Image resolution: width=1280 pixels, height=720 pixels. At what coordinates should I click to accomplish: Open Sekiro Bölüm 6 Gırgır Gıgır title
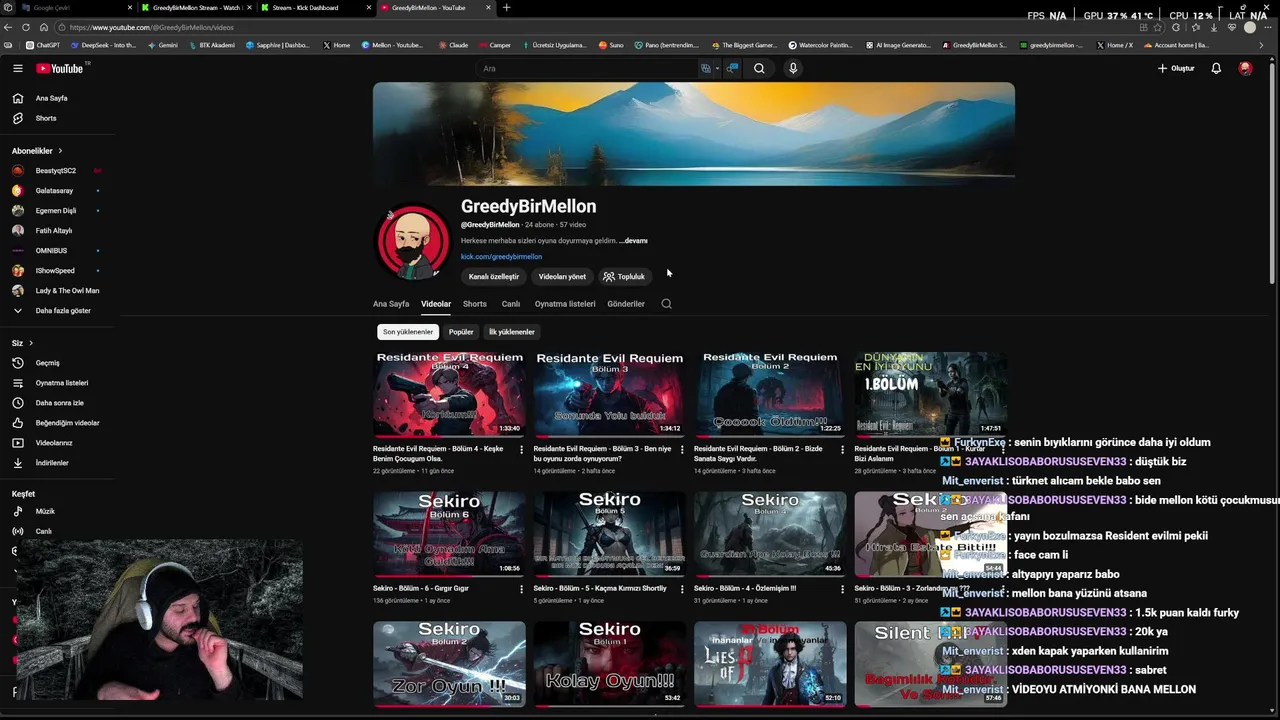click(x=421, y=589)
